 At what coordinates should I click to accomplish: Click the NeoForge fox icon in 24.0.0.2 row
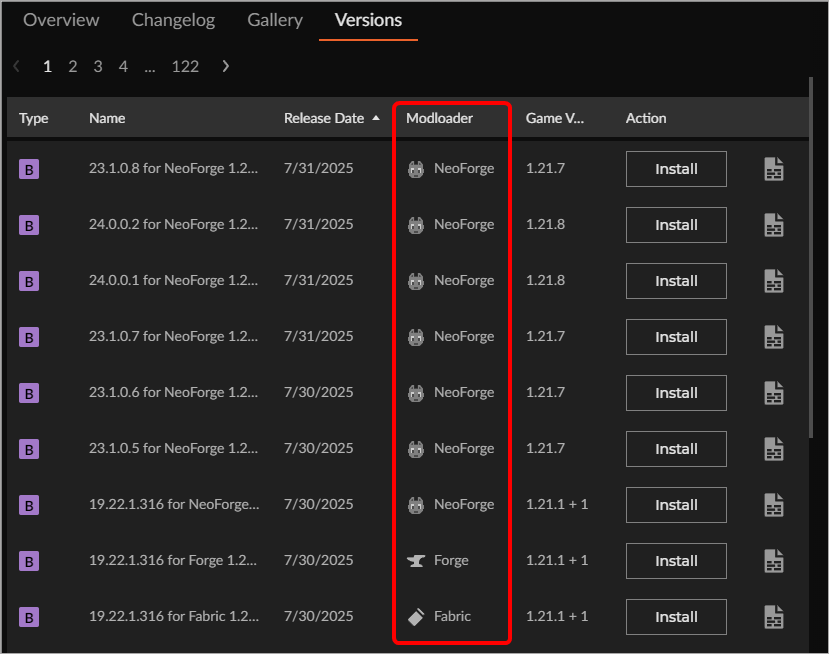click(x=416, y=225)
